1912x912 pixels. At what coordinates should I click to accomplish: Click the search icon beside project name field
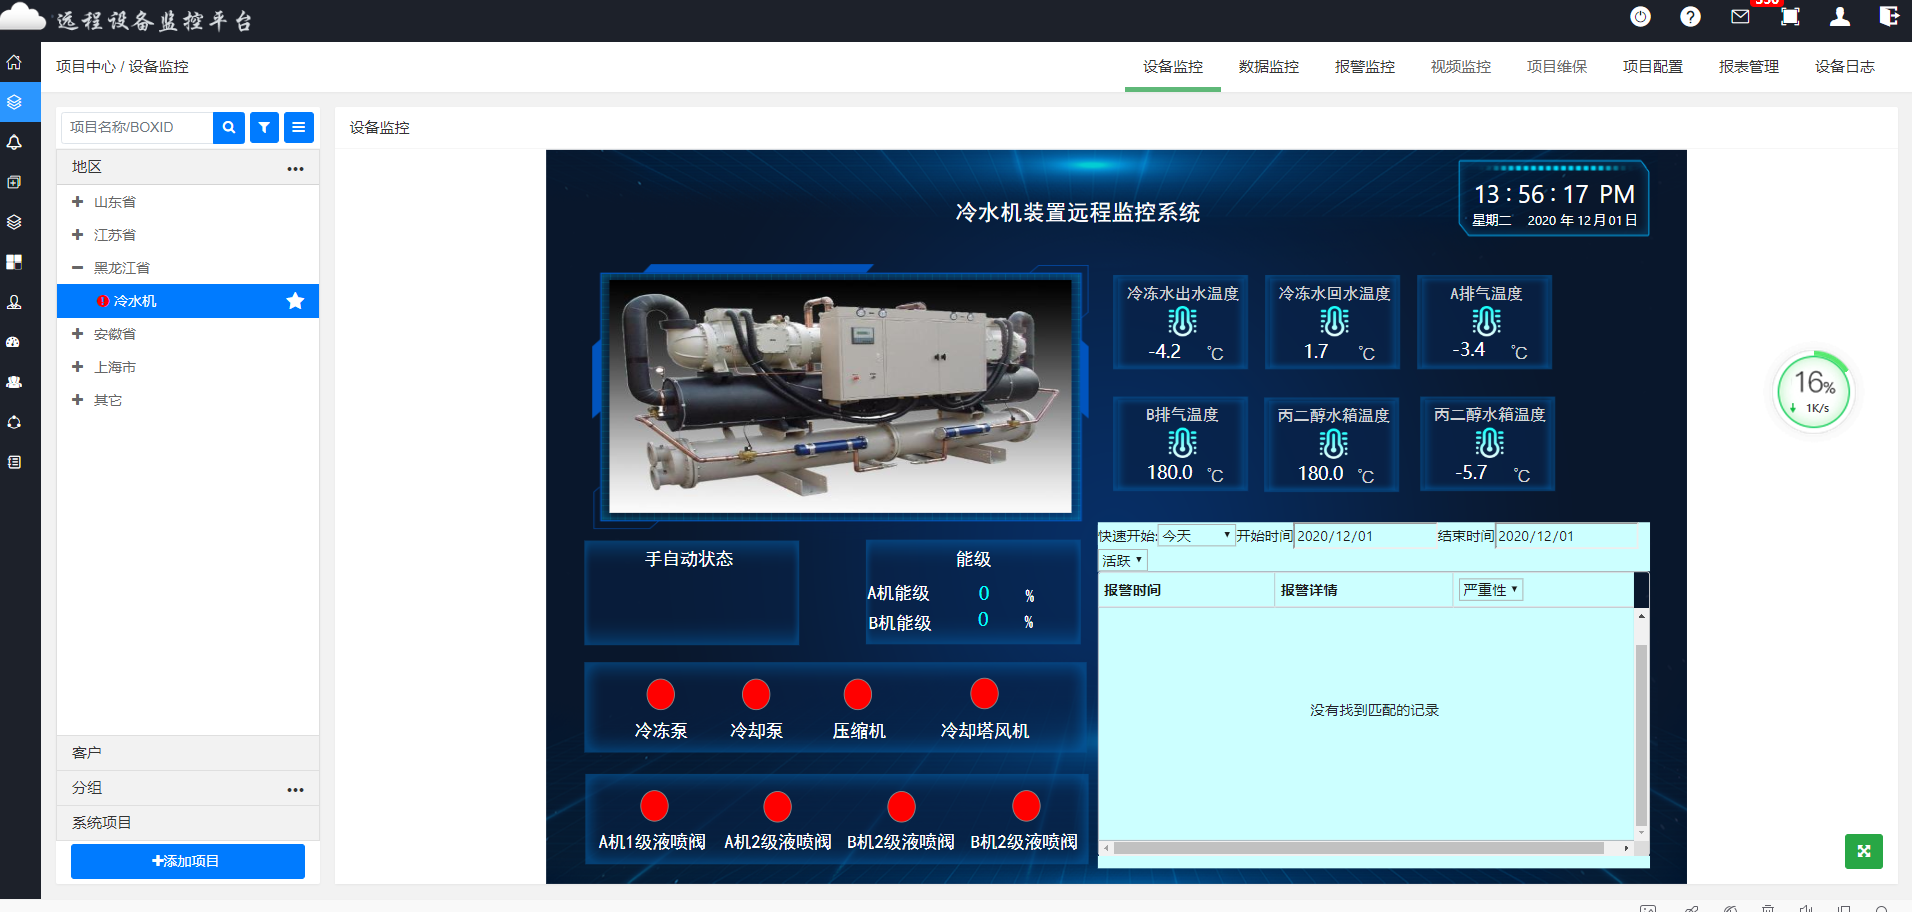pos(229,127)
